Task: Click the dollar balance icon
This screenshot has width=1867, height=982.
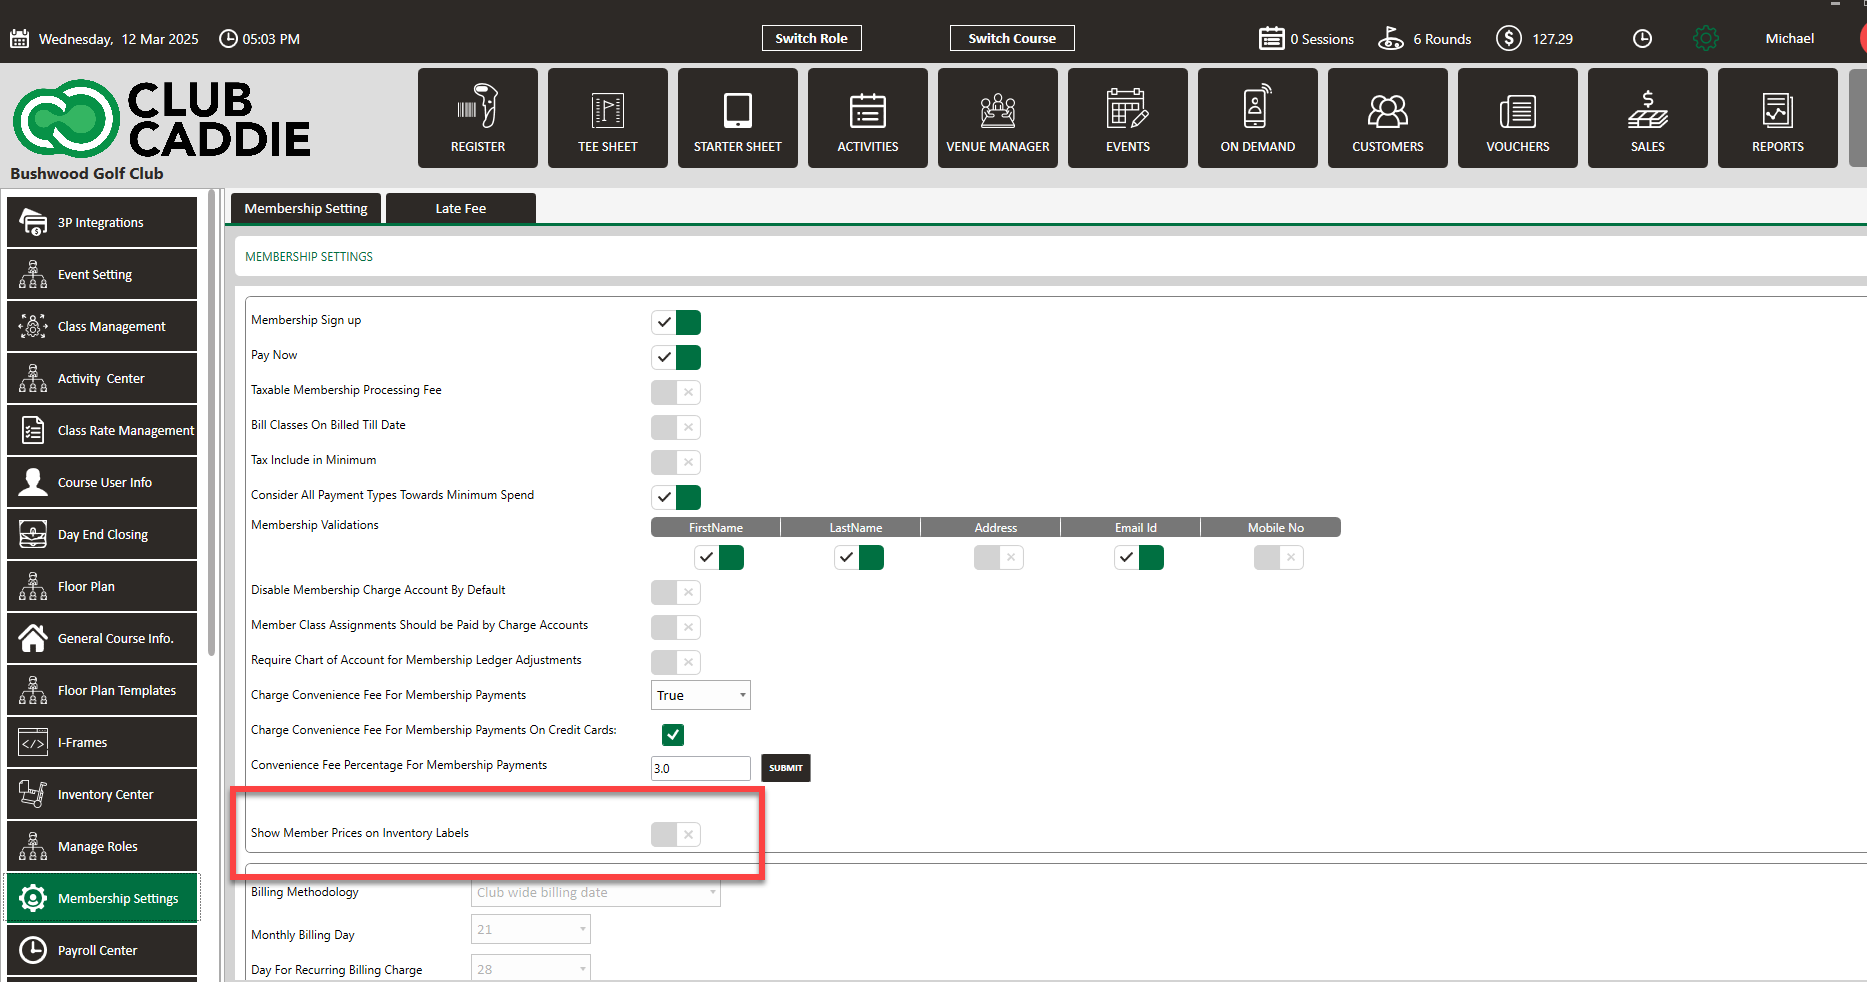Action: click(1509, 38)
